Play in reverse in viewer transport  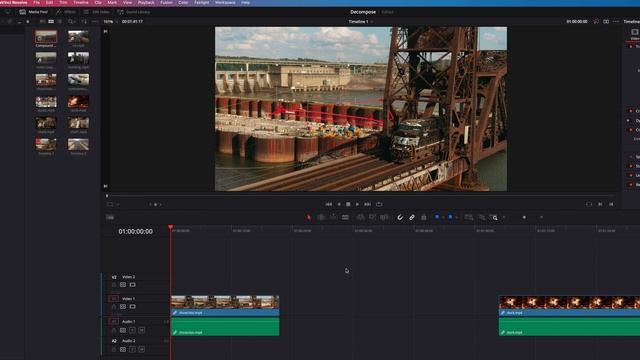[339, 204]
